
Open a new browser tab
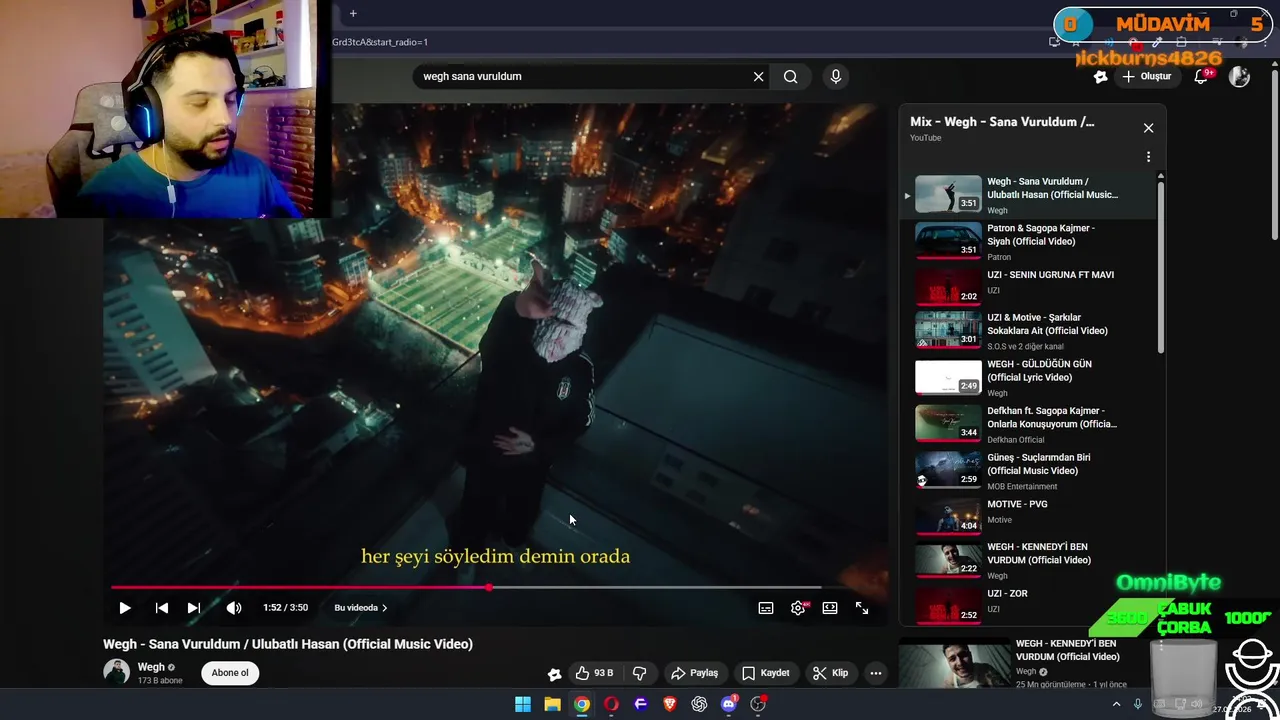click(353, 13)
